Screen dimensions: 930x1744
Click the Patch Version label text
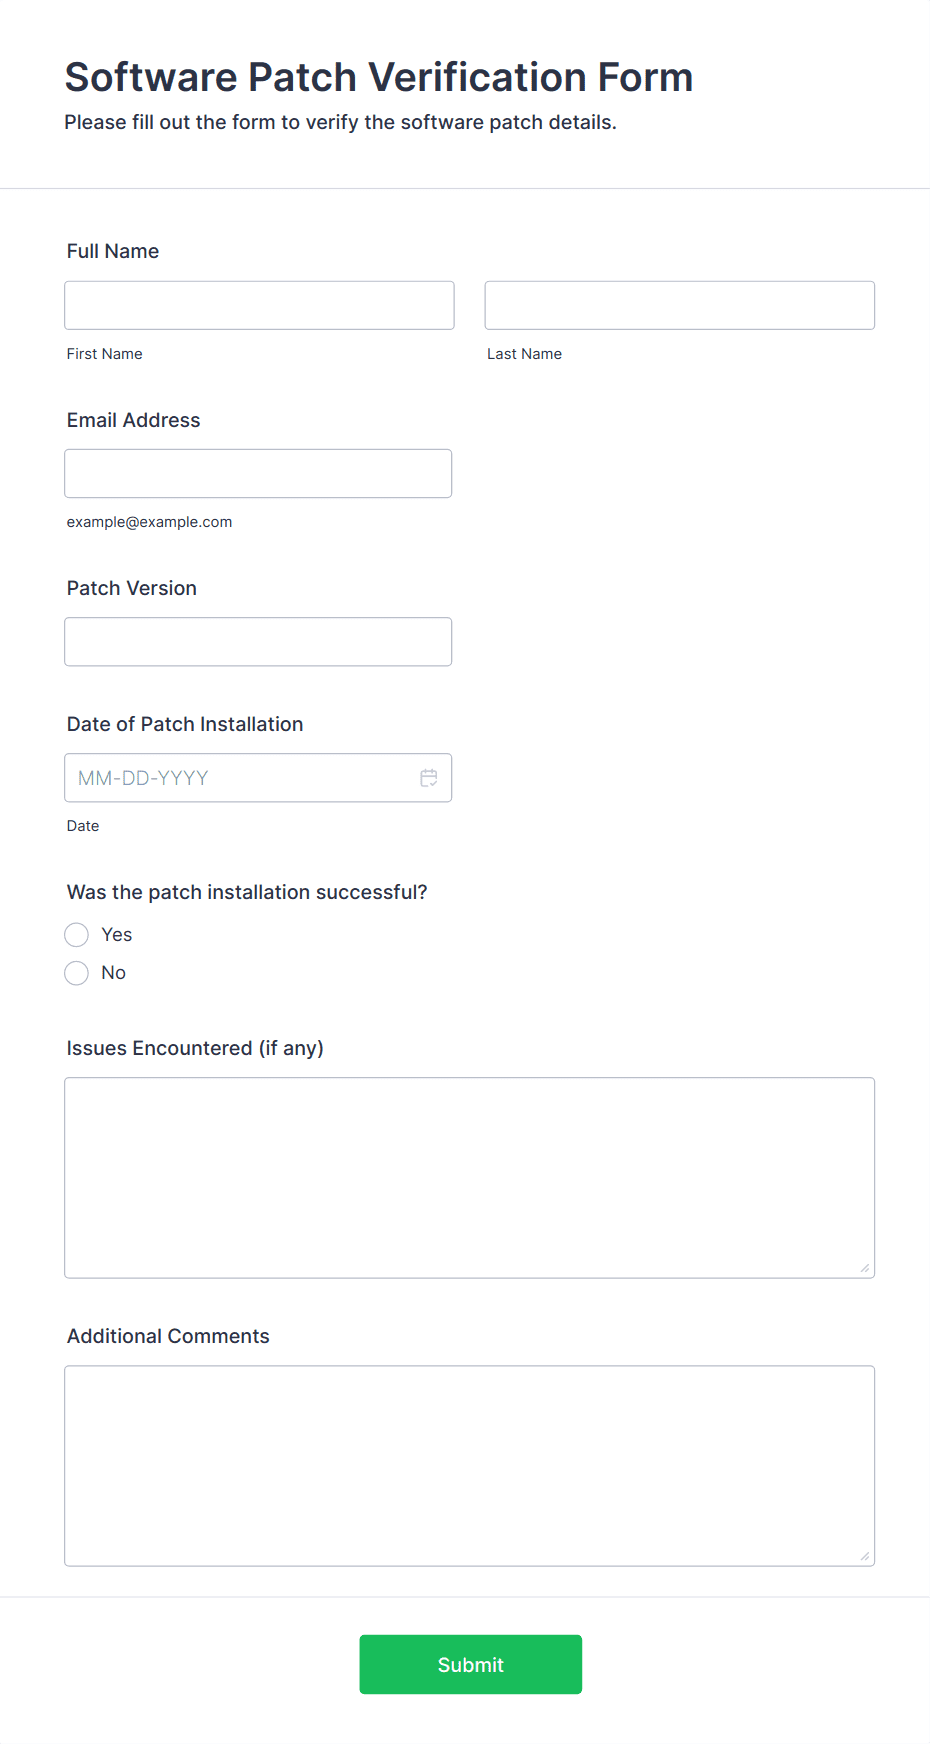132,588
